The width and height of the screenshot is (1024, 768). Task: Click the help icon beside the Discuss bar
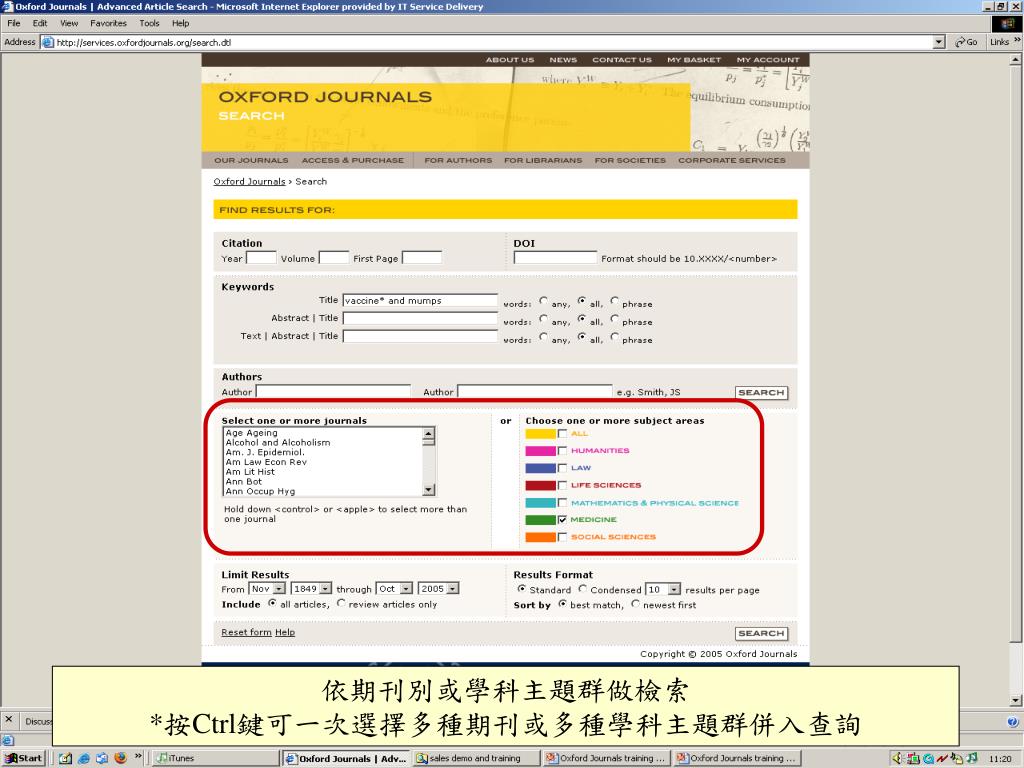tap(1012, 722)
